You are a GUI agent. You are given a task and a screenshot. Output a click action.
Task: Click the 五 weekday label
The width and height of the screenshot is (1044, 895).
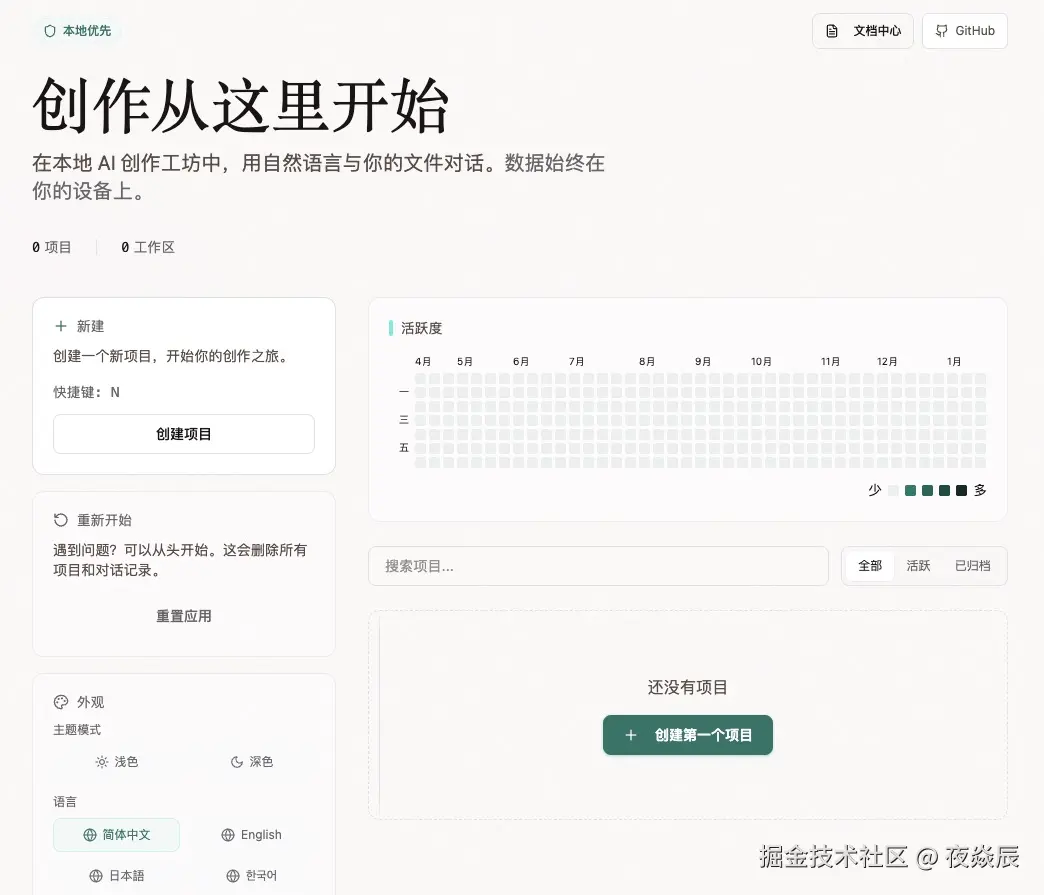pos(403,448)
